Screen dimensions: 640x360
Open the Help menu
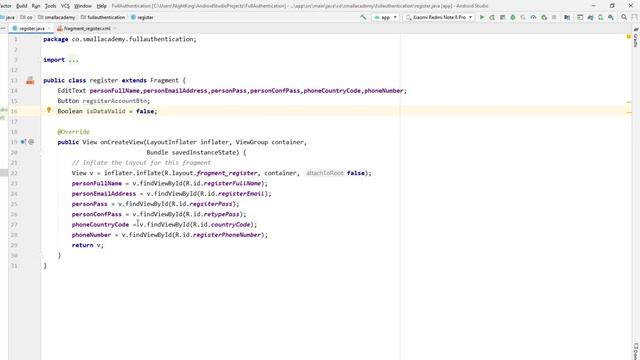tap(101, 6)
